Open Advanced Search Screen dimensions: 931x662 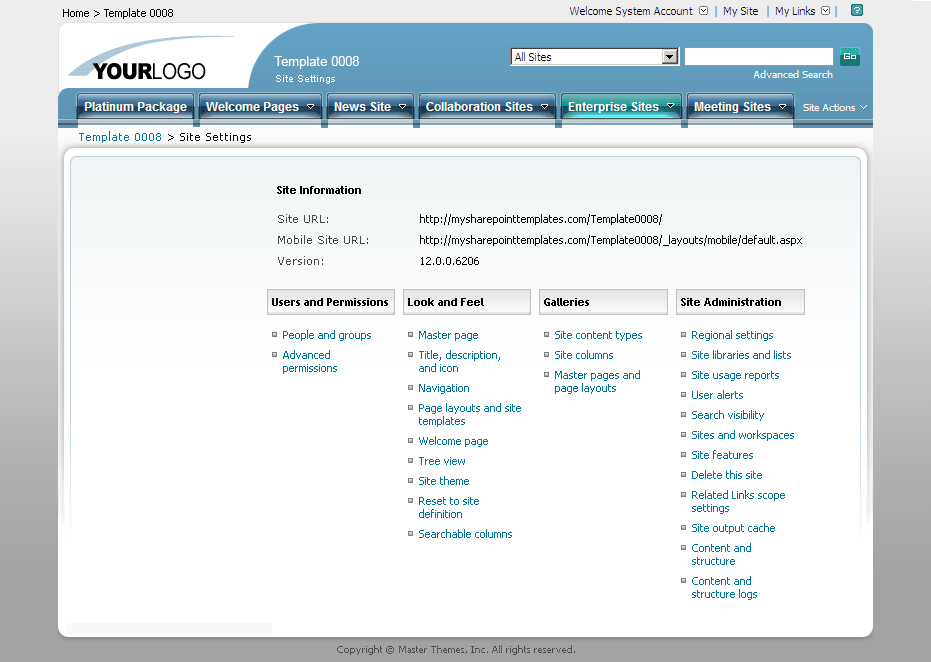[793, 74]
